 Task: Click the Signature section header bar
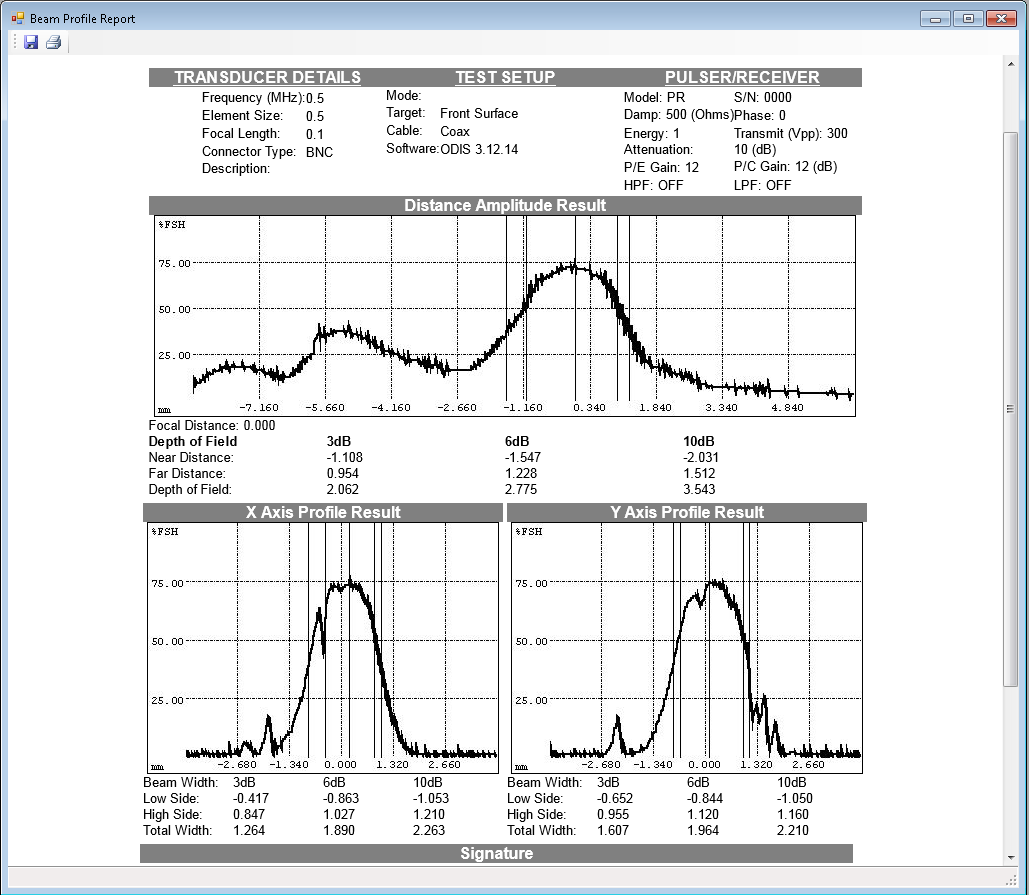coord(496,853)
